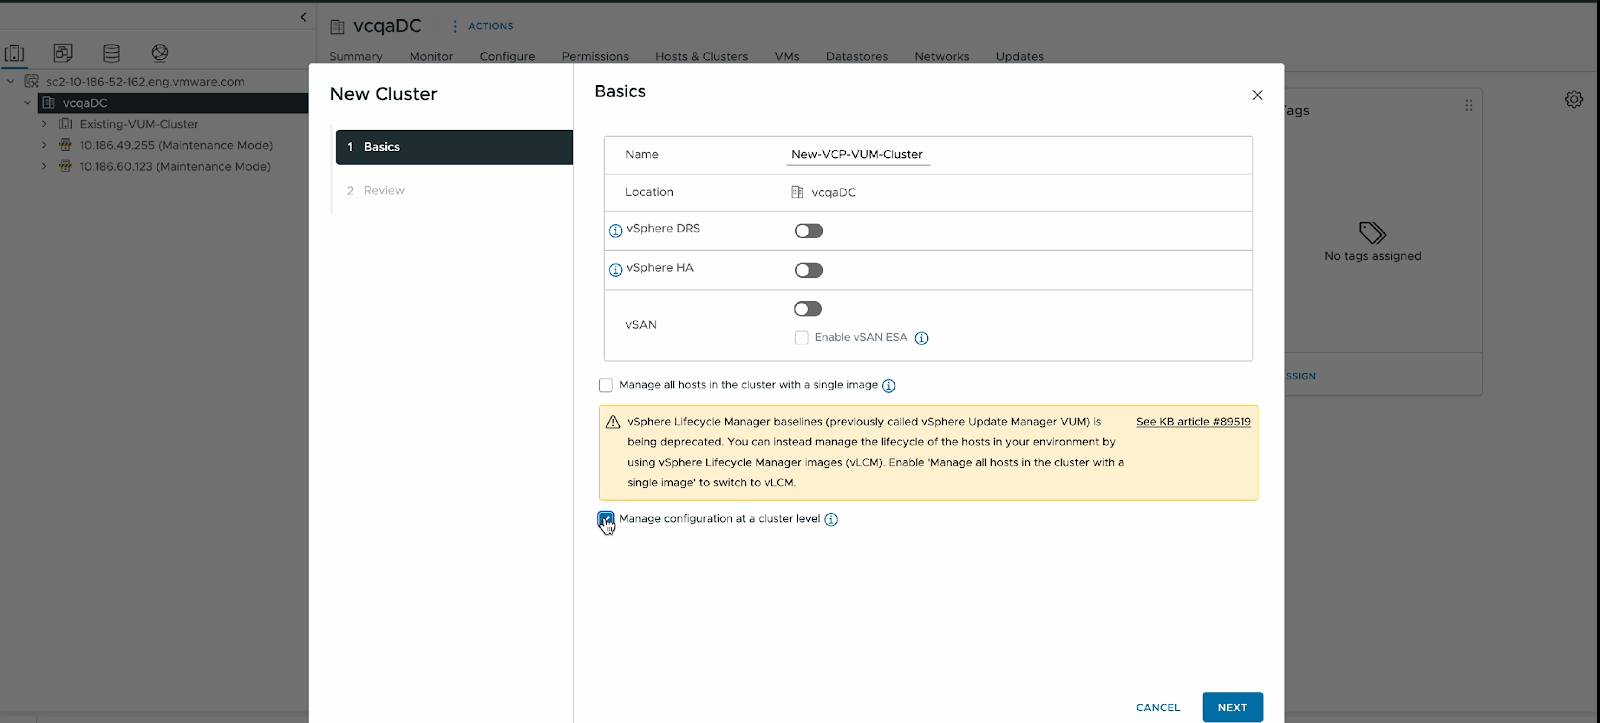1600x723 pixels.
Task: Collapse the sc2-10-186-52-162 vCenter tree node
Action: coord(10,81)
